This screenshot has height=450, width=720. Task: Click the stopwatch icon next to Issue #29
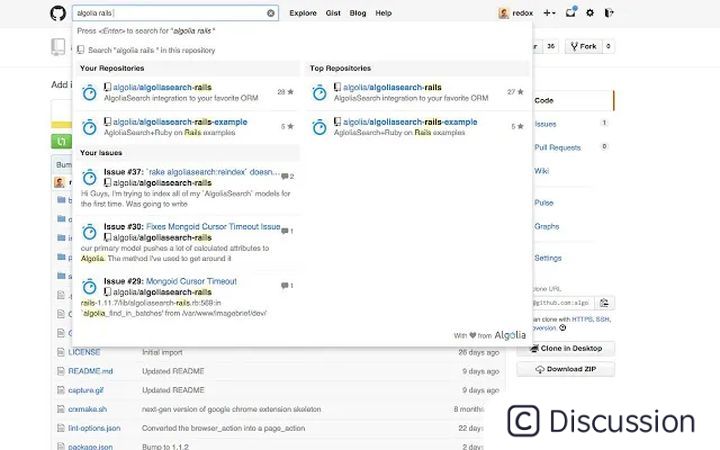[90, 286]
